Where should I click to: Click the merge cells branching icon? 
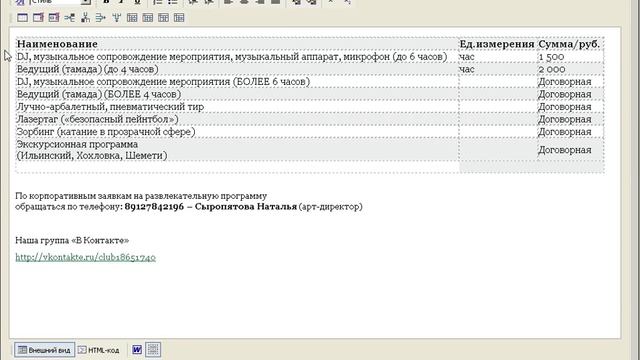point(69,18)
